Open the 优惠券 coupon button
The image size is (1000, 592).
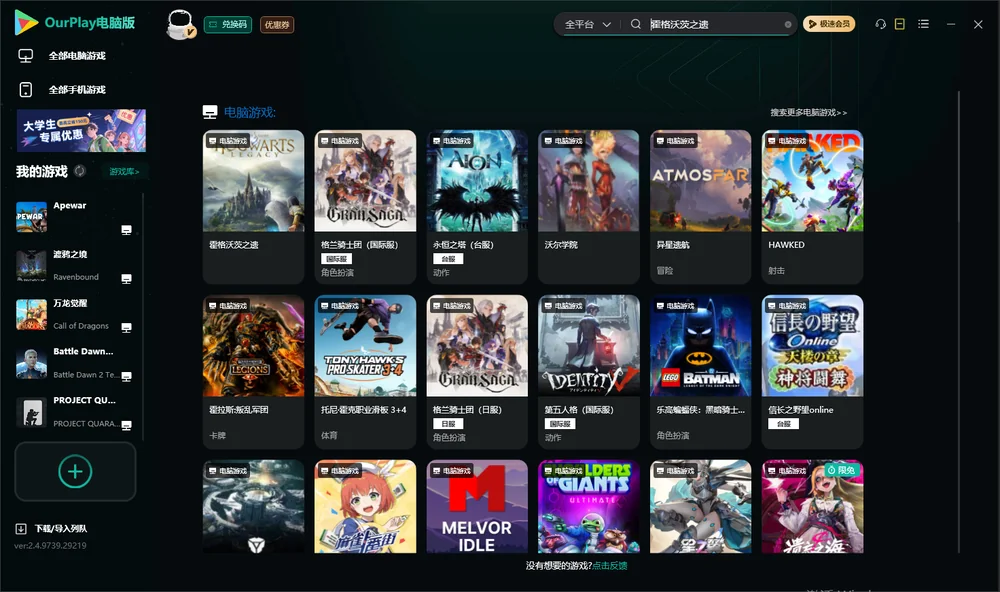pyautogui.click(x=277, y=25)
